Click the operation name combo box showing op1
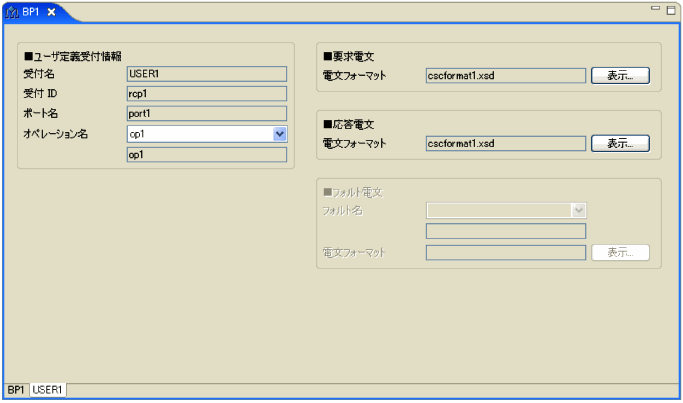Viewport: 683px width, 403px height. [199, 133]
